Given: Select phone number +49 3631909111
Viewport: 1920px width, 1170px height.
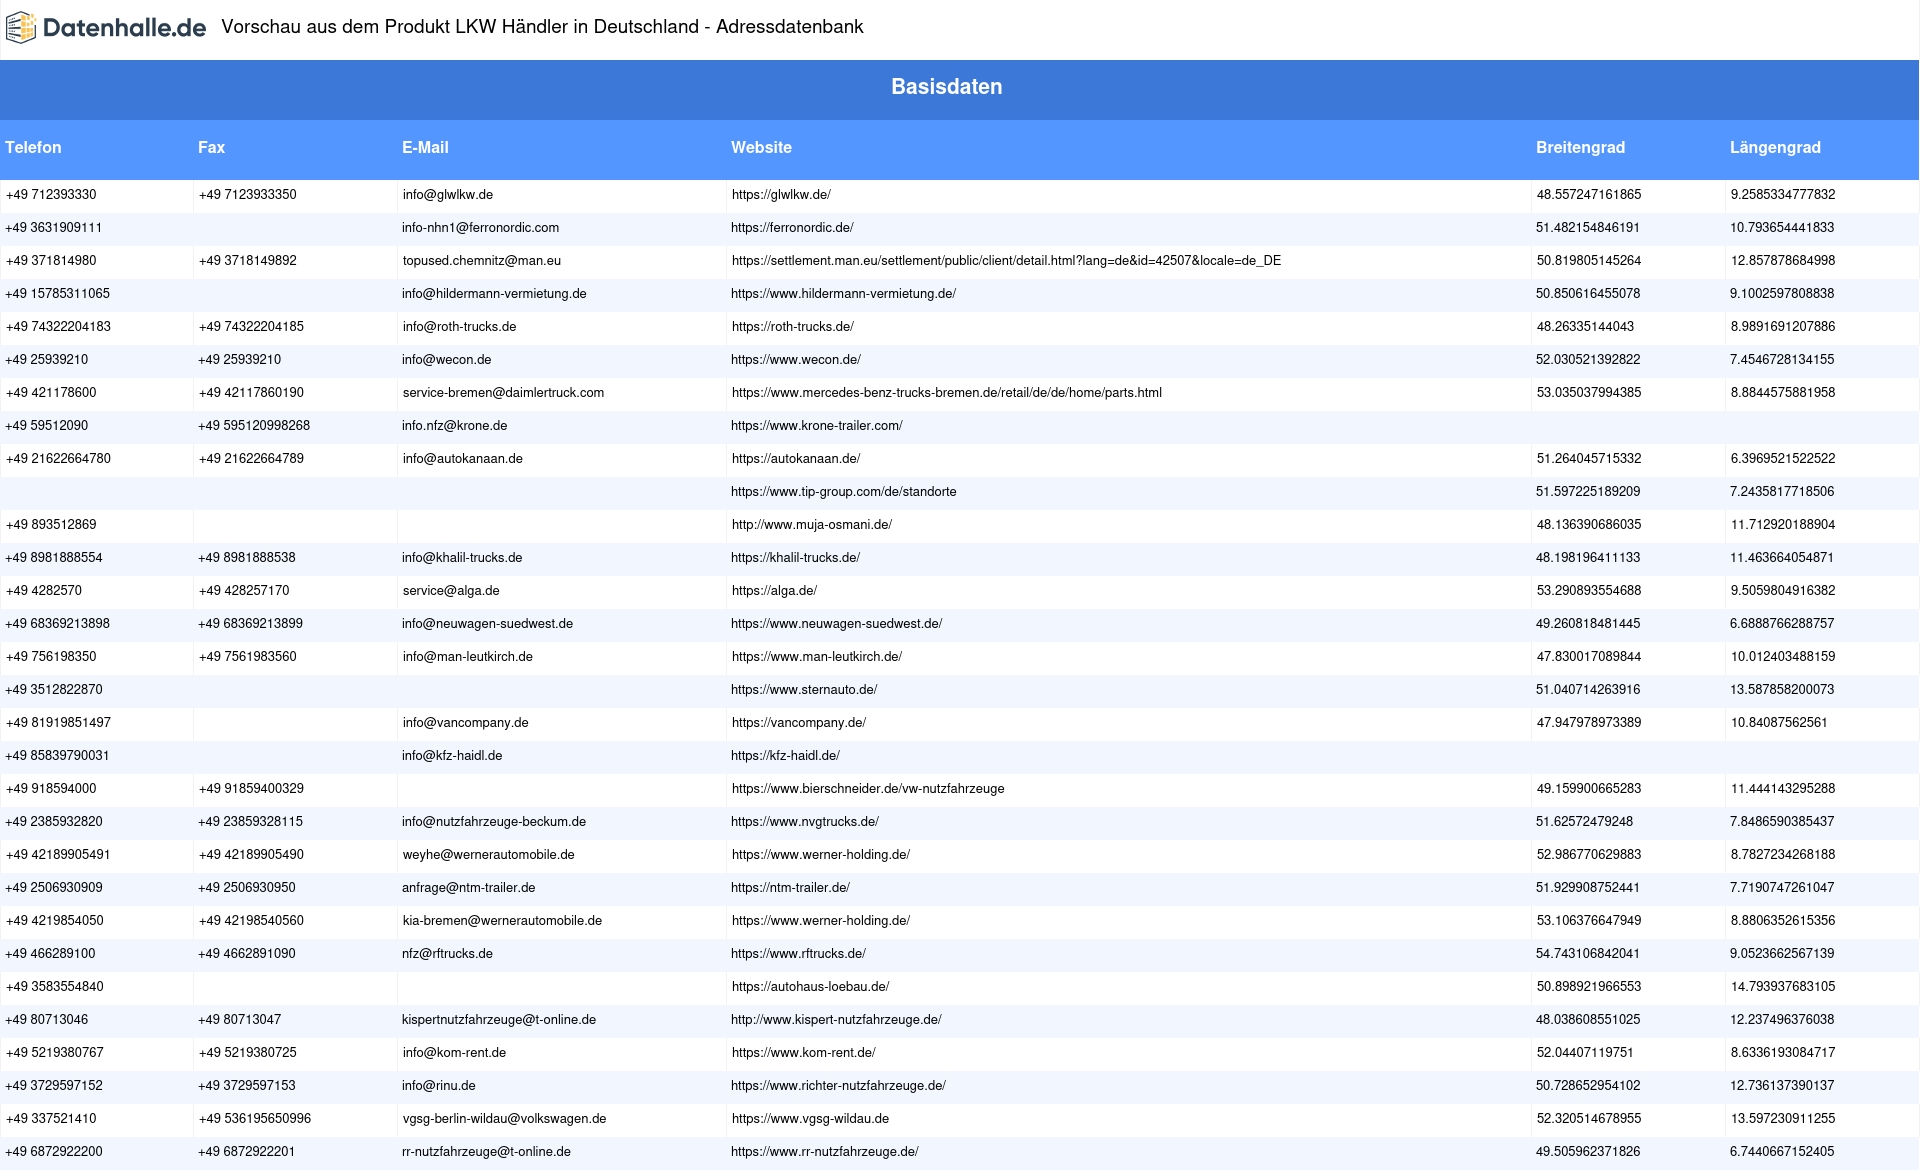Looking at the screenshot, I should tap(54, 228).
